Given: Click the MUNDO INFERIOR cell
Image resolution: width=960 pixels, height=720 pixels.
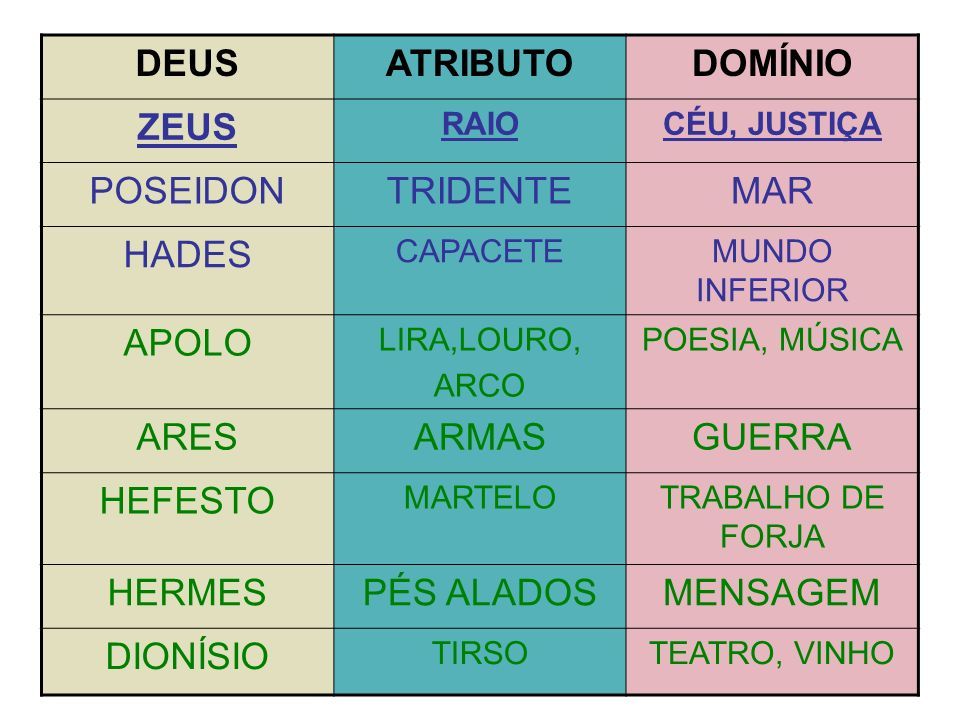Looking at the screenshot, I should (772, 271).
